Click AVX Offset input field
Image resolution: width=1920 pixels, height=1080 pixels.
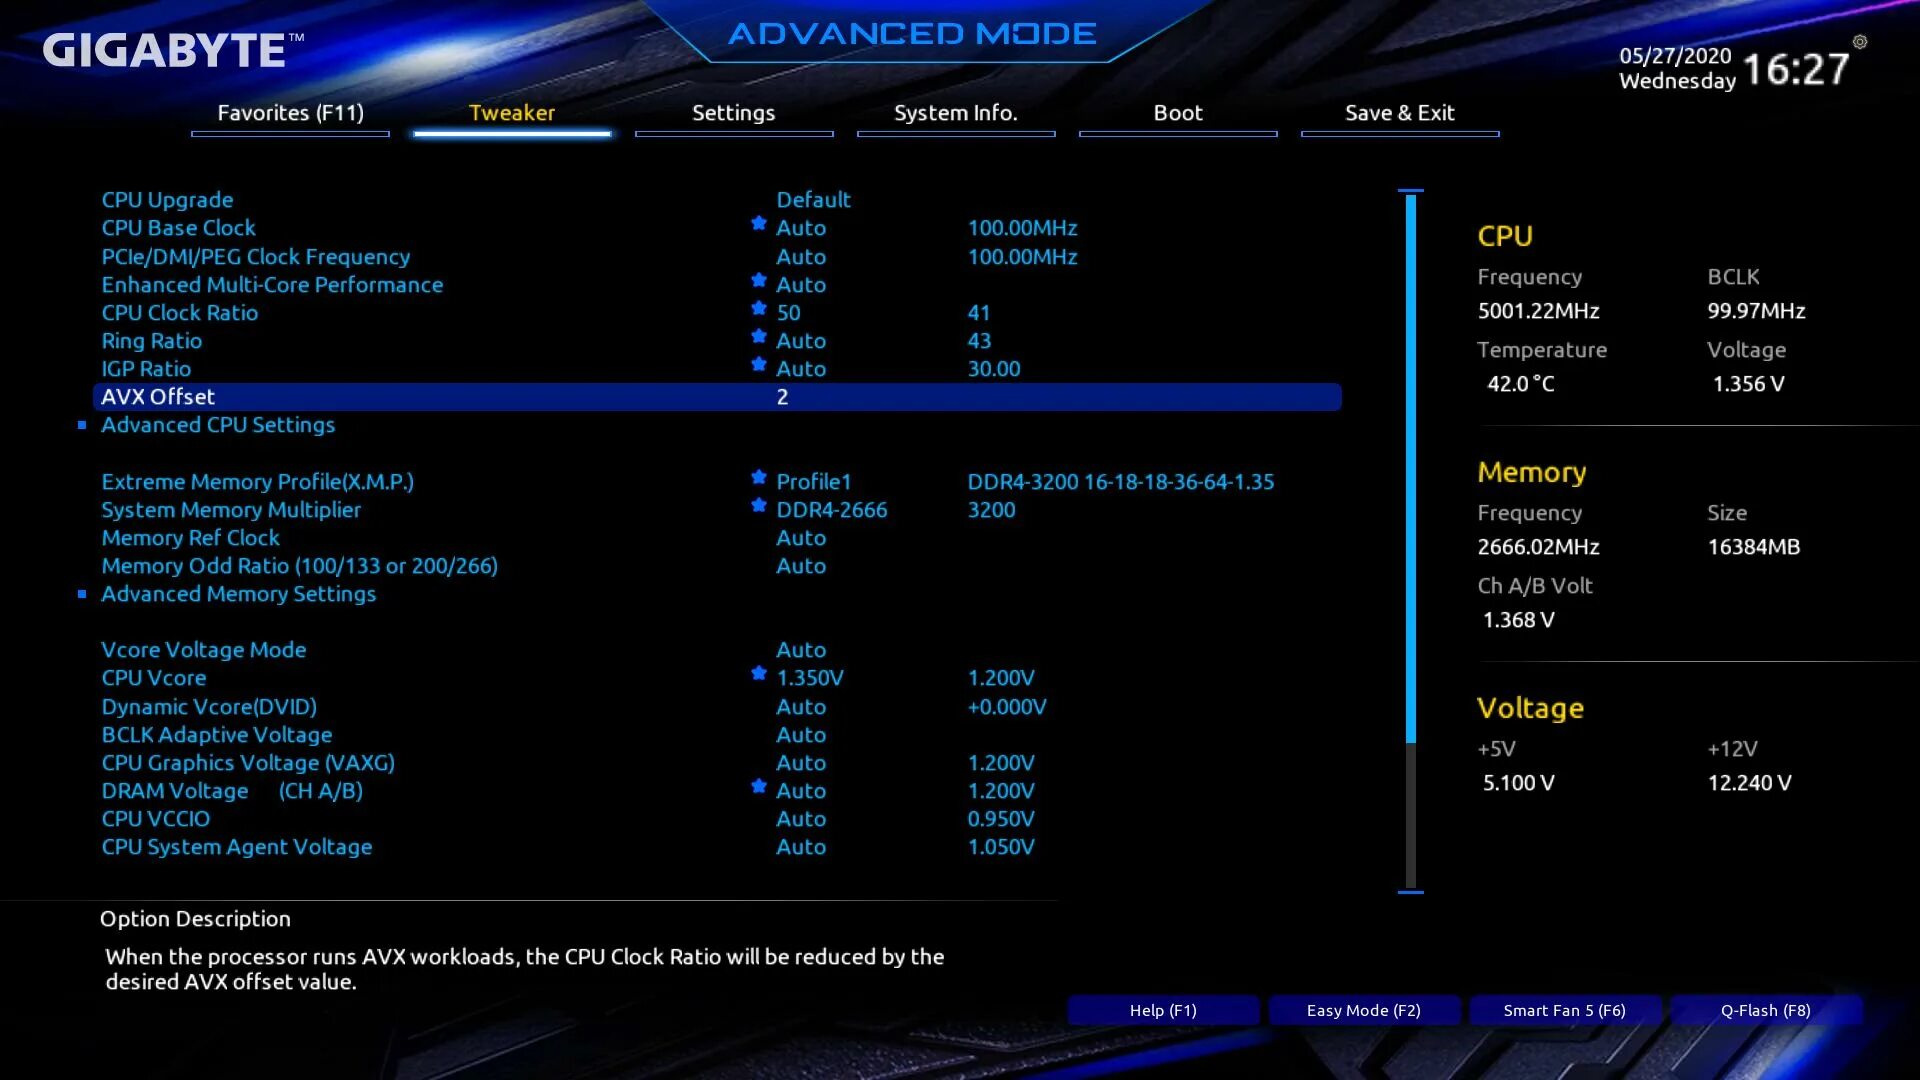(782, 396)
